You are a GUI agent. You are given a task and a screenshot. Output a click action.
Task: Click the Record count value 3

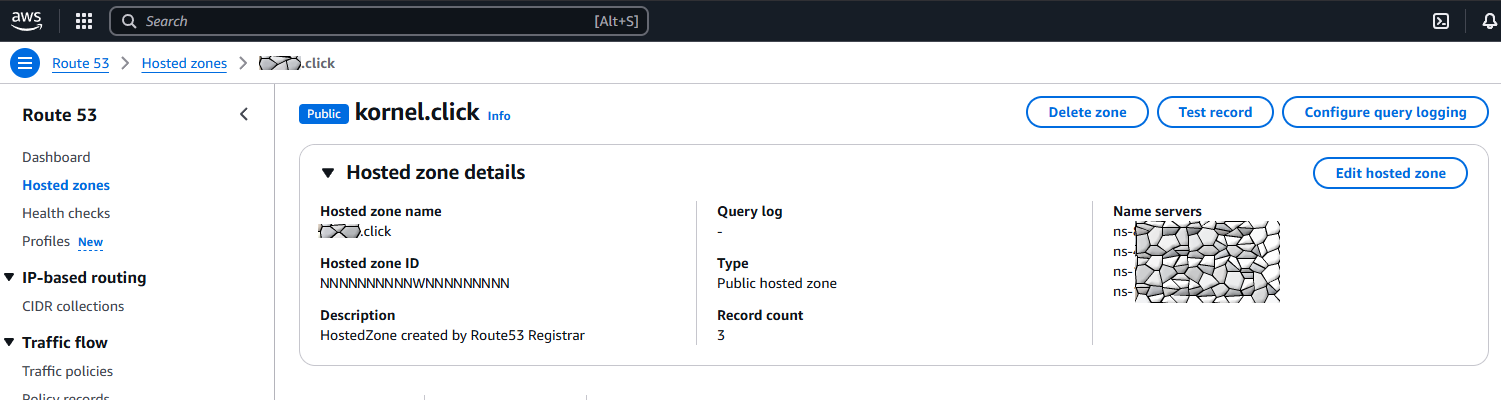721,335
